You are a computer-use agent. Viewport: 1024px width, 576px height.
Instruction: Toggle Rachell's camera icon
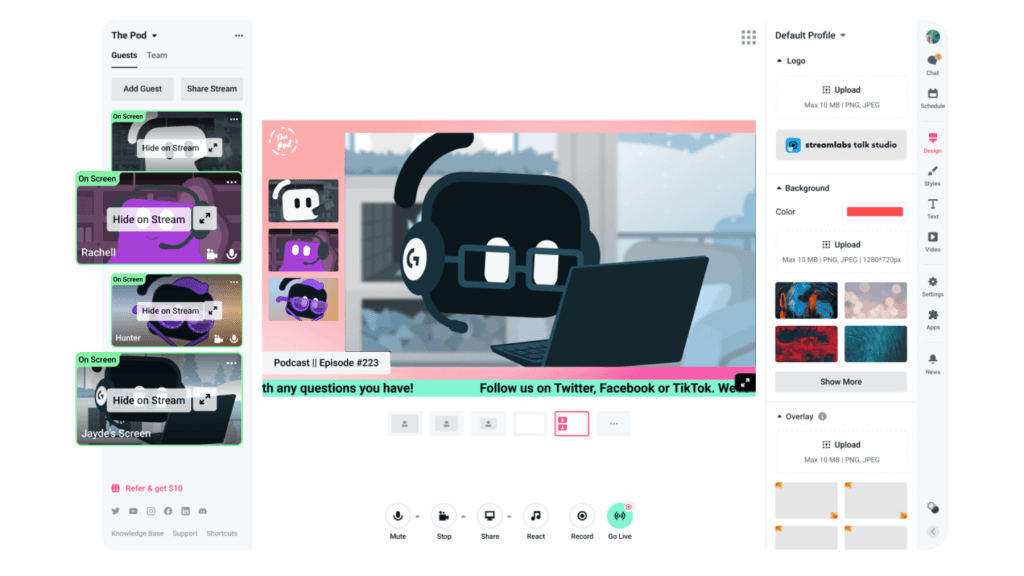(212, 254)
